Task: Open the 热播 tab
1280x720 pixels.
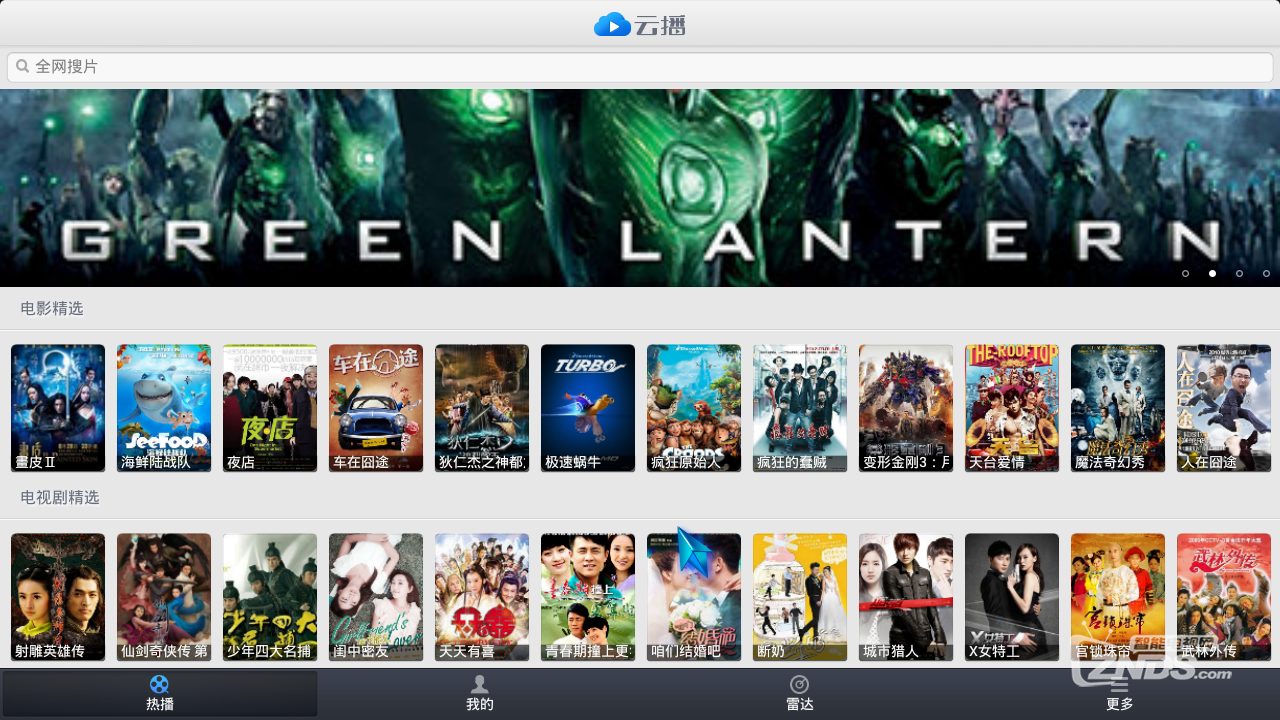Action: click(x=160, y=693)
